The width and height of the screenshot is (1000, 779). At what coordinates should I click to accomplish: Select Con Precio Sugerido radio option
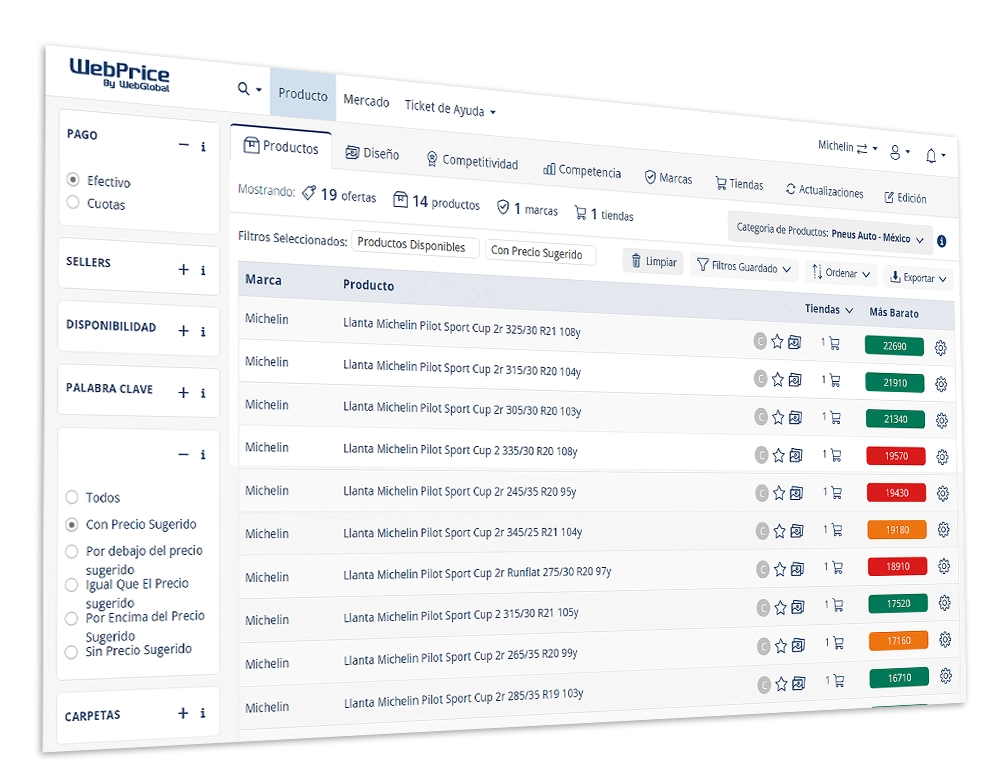click(x=72, y=524)
